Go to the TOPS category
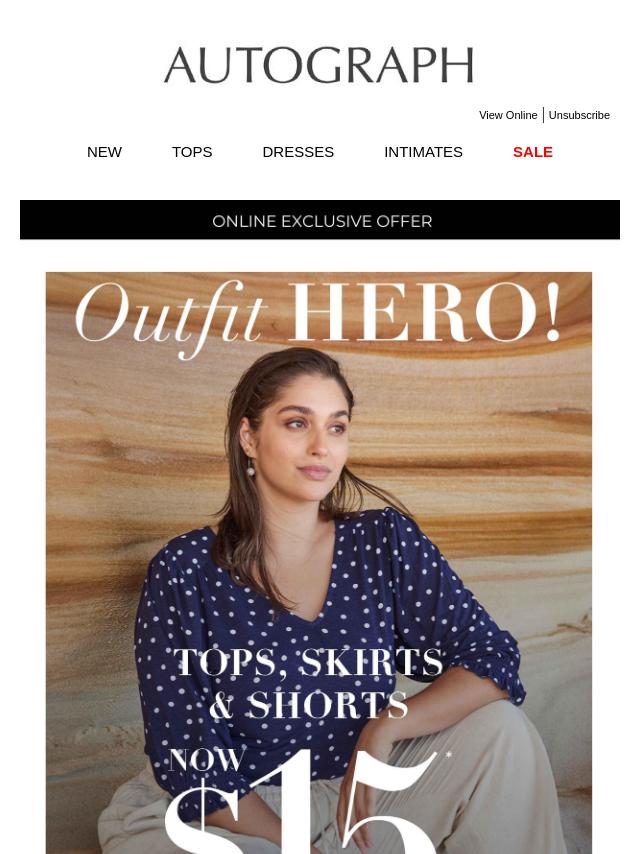Screen dimensions: 640x854 192,152
